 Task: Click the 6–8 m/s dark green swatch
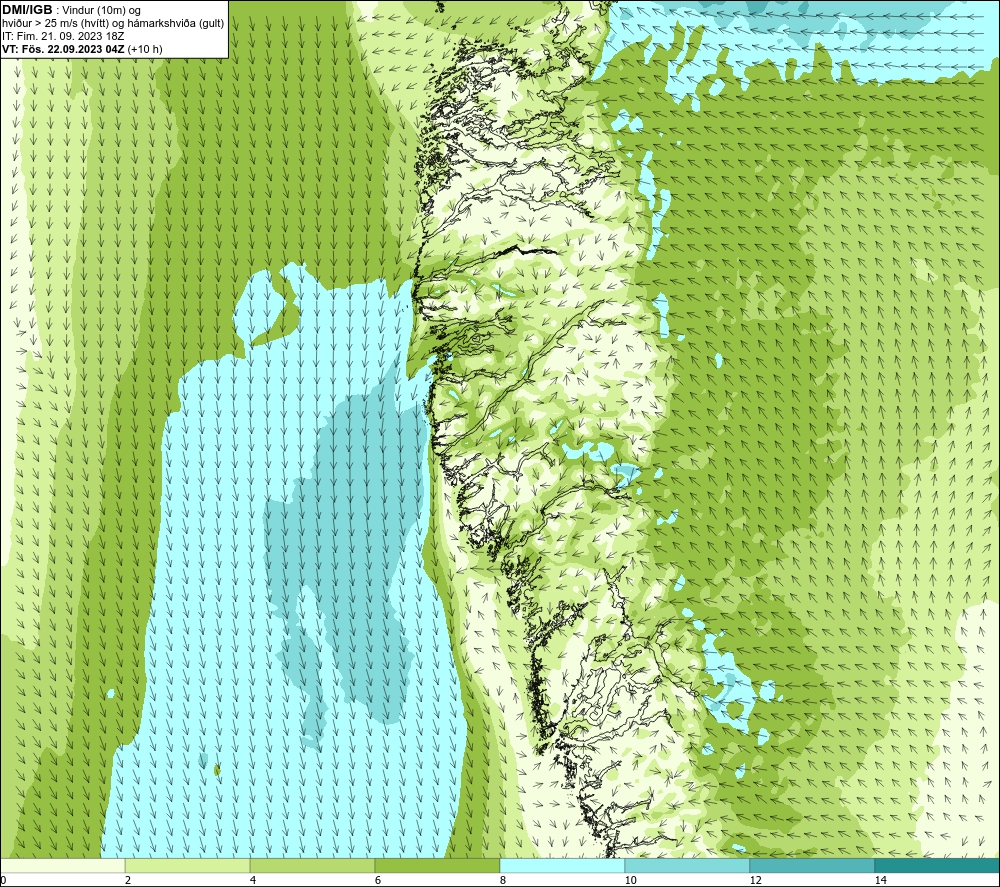437,866
